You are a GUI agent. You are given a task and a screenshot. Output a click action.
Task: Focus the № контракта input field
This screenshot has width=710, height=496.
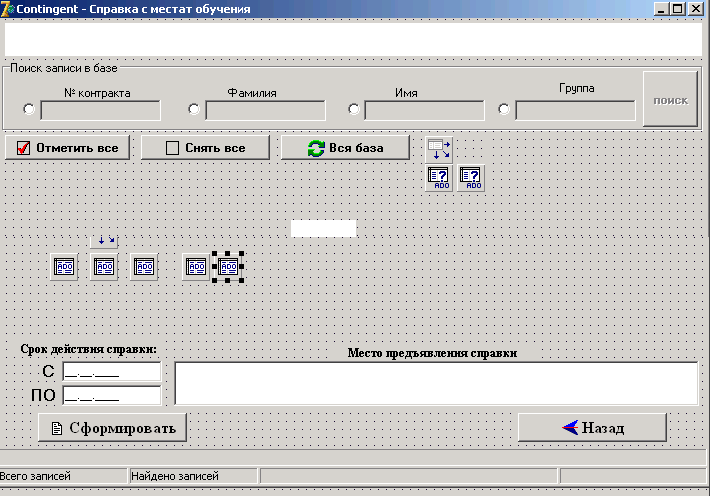tap(101, 111)
